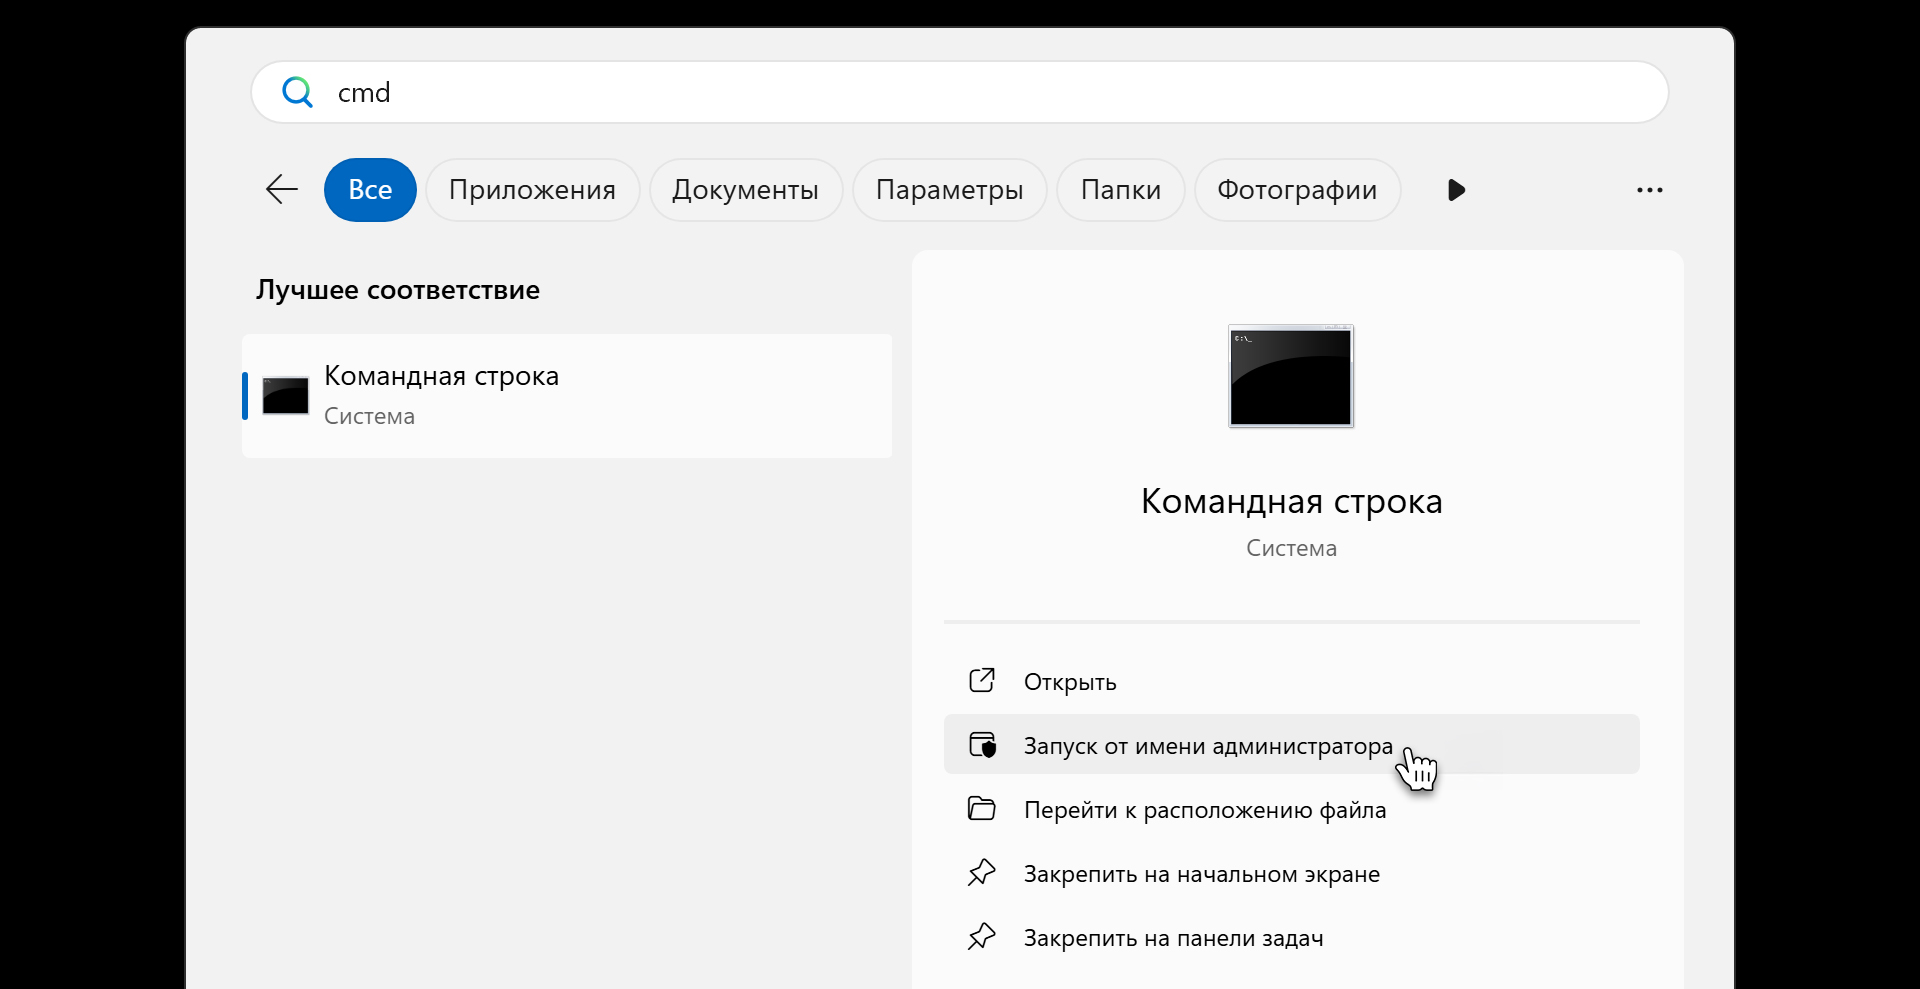Select Командная строка best match result
1920x989 pixels.
point(566,396)
